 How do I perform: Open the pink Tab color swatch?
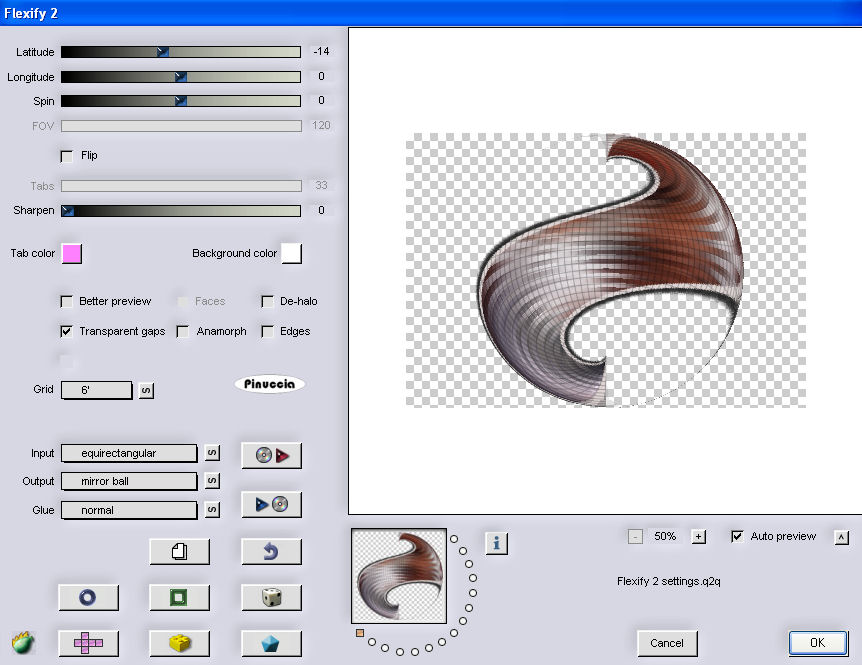(x=72, y=254)
